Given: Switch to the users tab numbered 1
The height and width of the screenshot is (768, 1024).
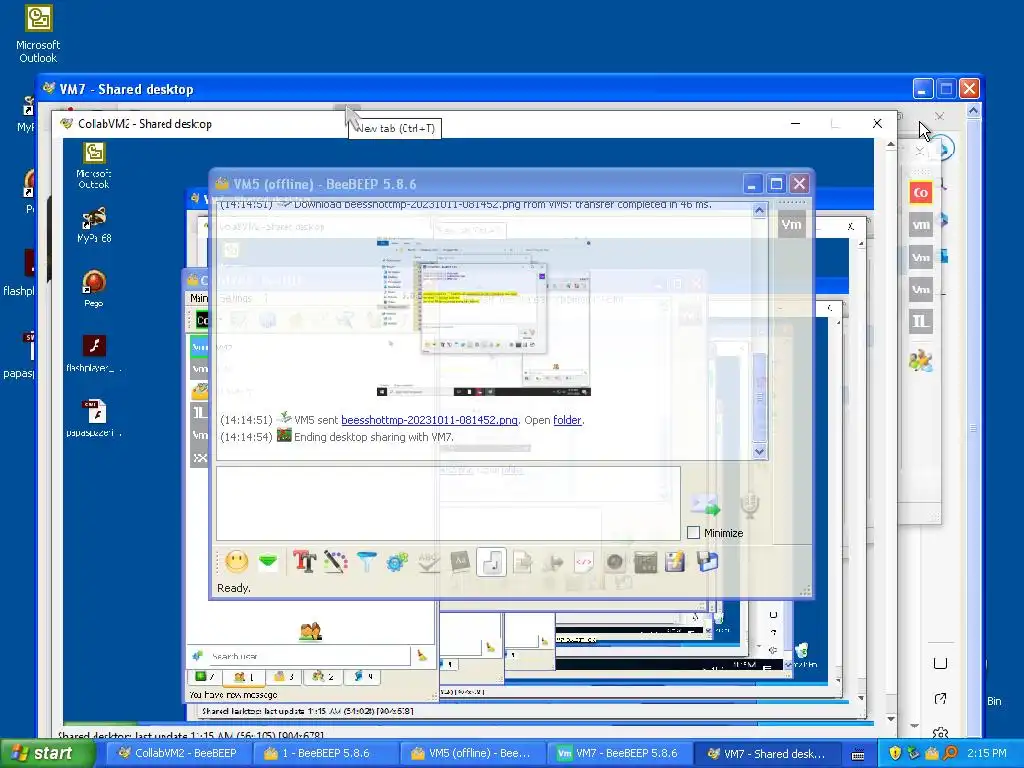Looking at the screenshot, I should click(243, 677).
